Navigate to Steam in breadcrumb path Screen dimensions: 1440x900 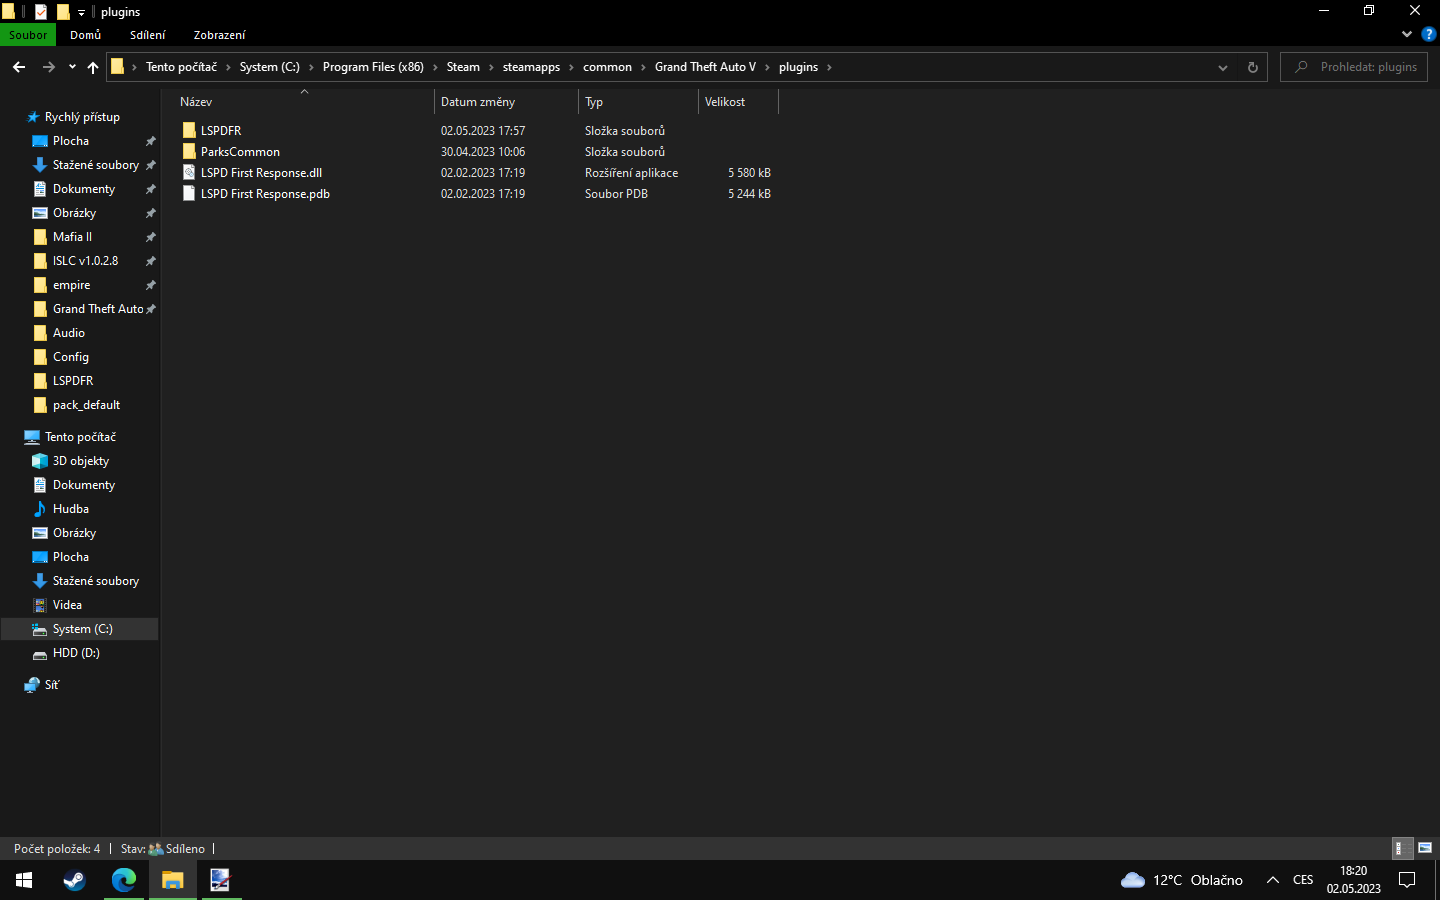click(x=463, y=67)
